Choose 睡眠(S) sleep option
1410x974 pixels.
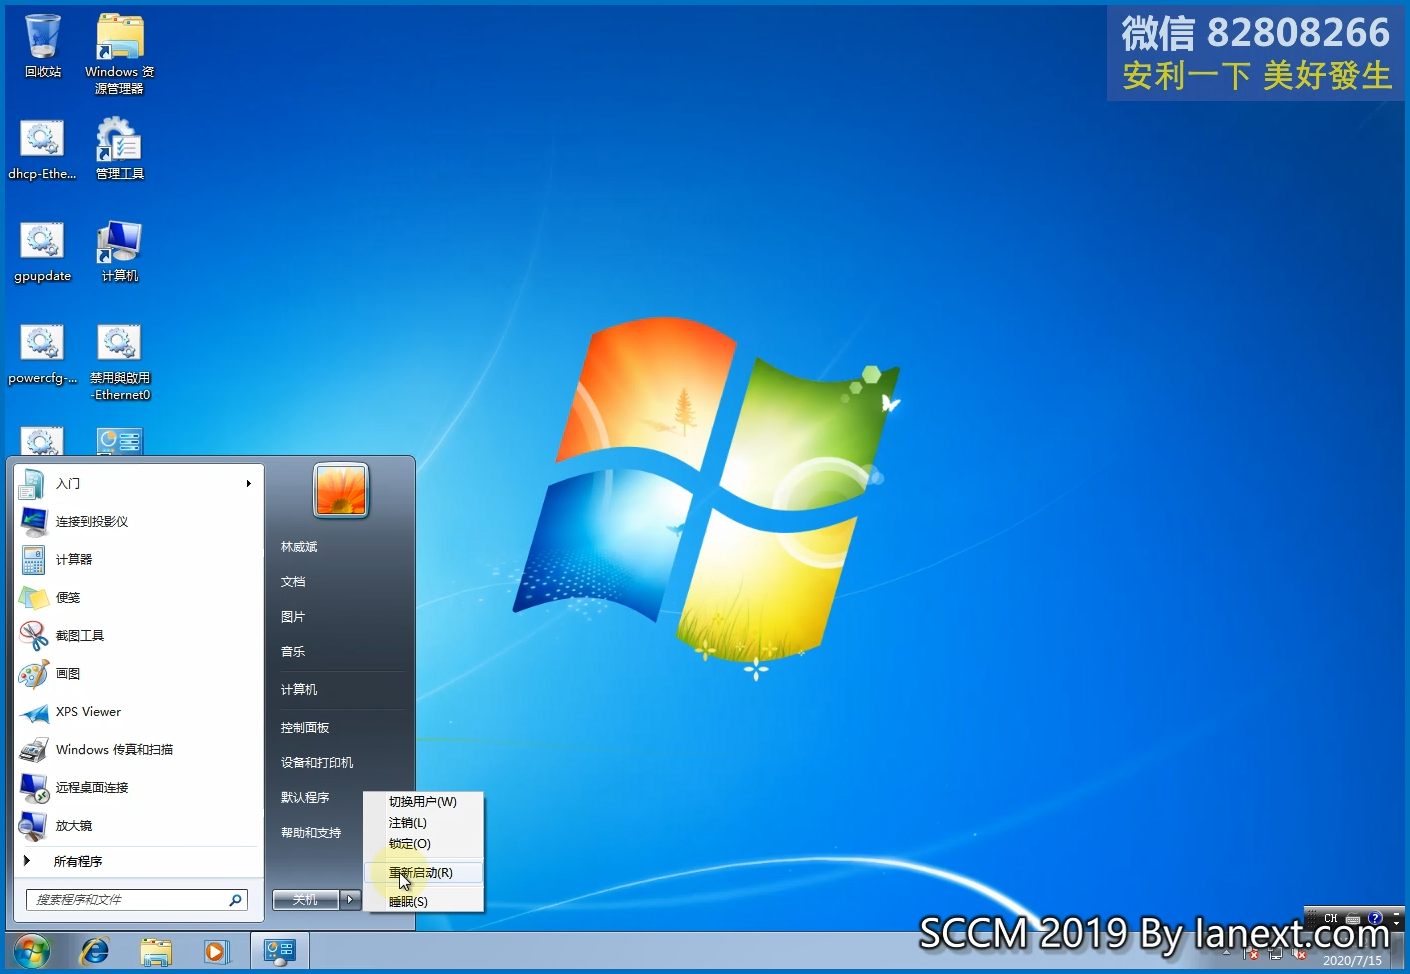[x=423, y=902]
